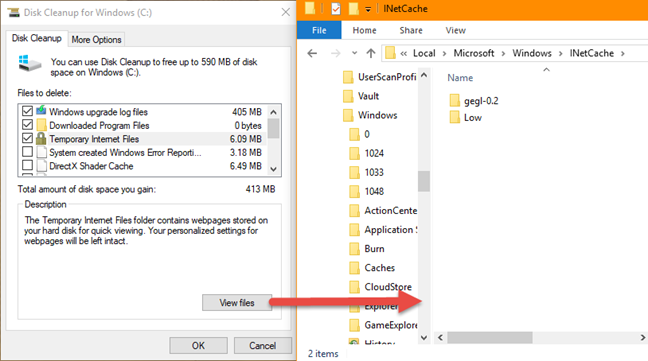Image resolution: width=648 pixels, height=361 pixels.
Task: Click the Files to delete scrollbar thumb
Action: pos(273,128)
